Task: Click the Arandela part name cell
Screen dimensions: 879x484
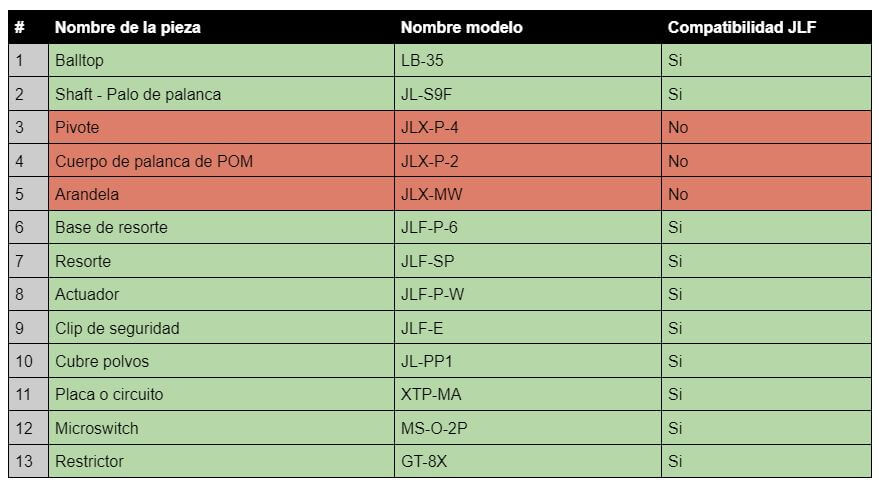Action: click(x=87, y=194)
